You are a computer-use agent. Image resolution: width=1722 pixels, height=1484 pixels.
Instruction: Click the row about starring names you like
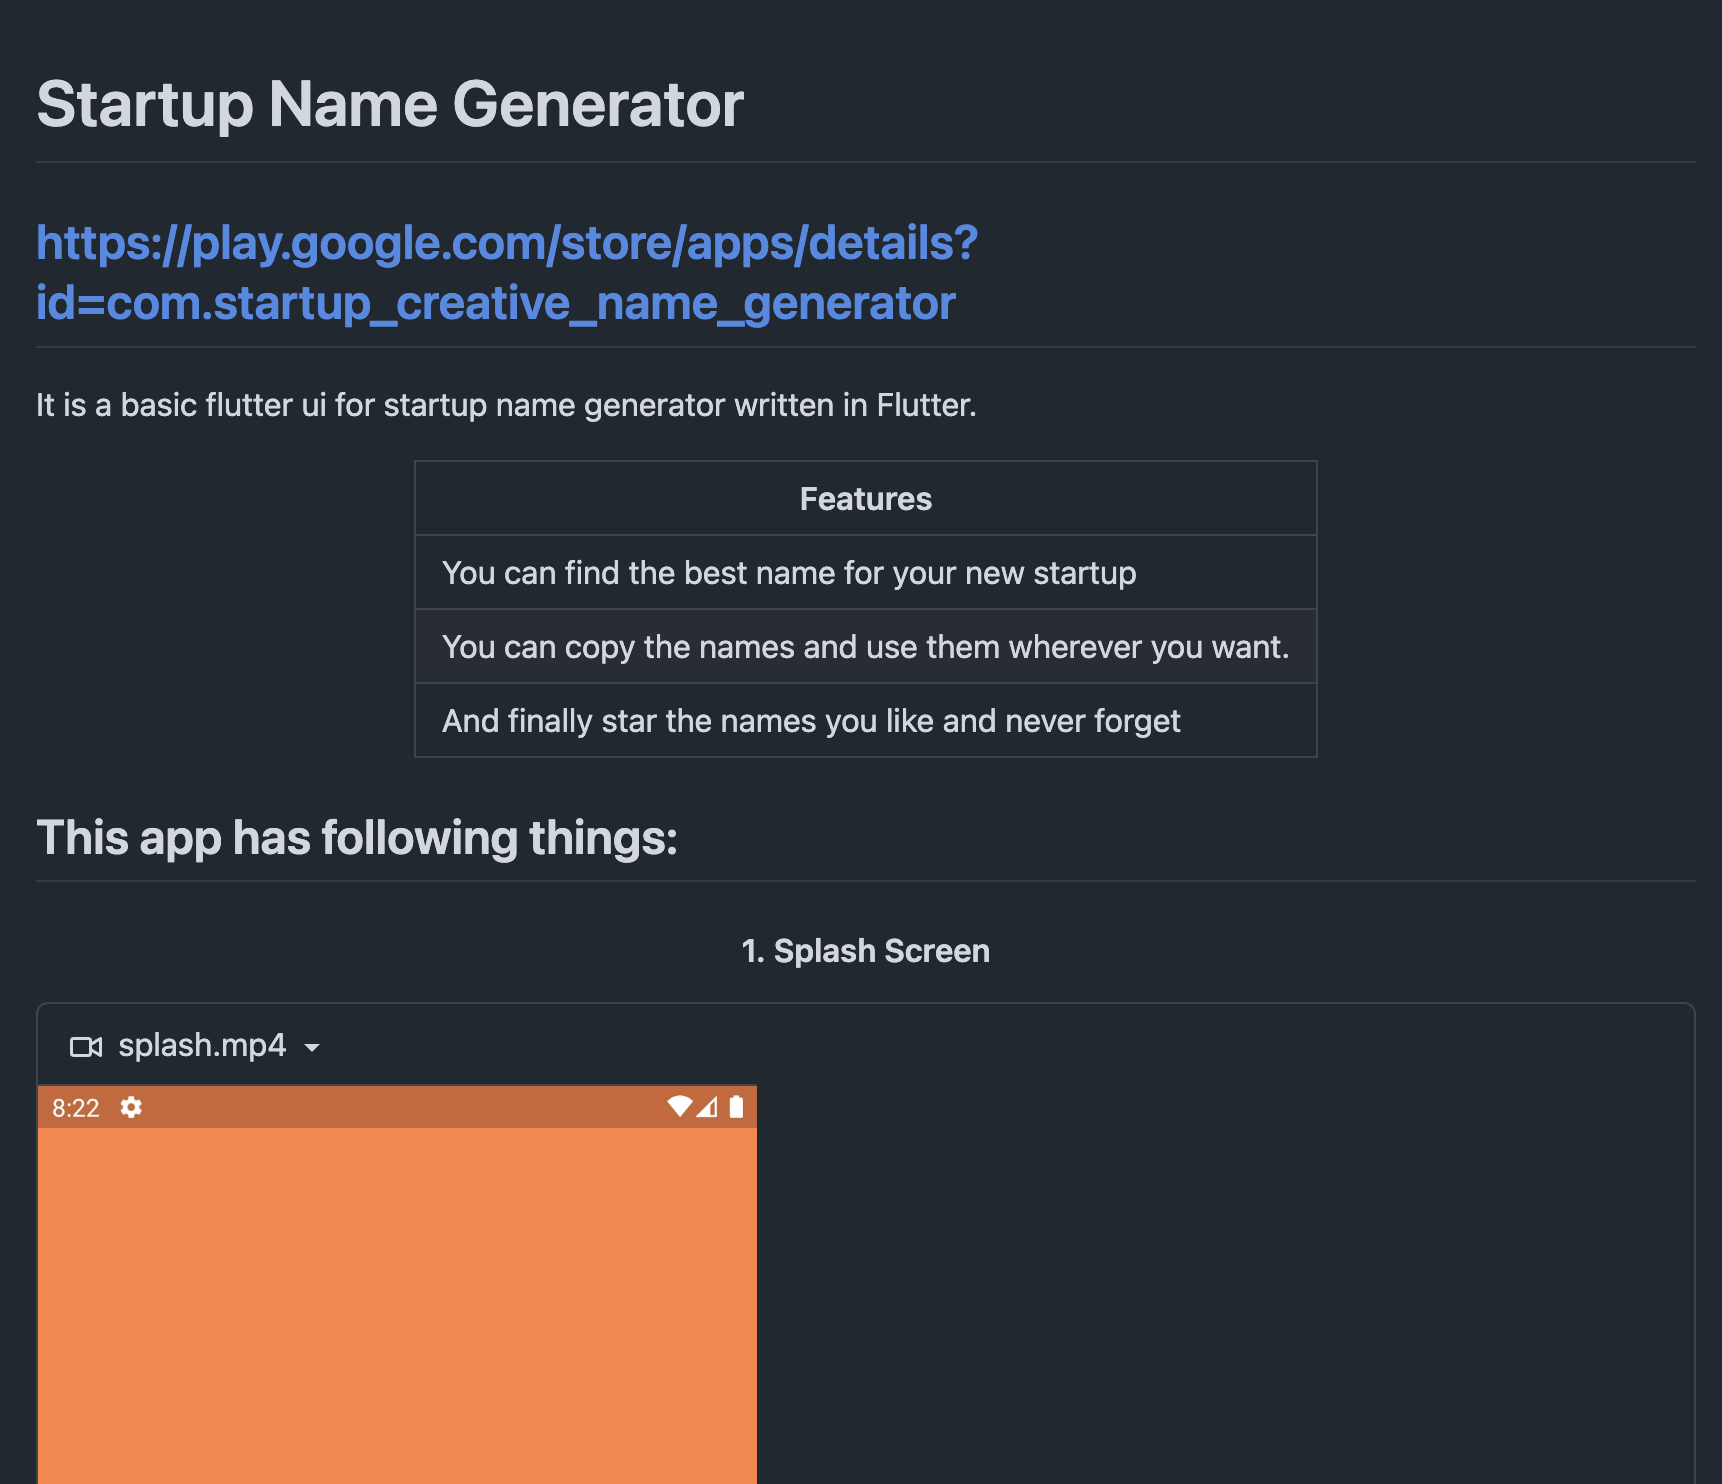pyautogui.click(x=811, y=721)
